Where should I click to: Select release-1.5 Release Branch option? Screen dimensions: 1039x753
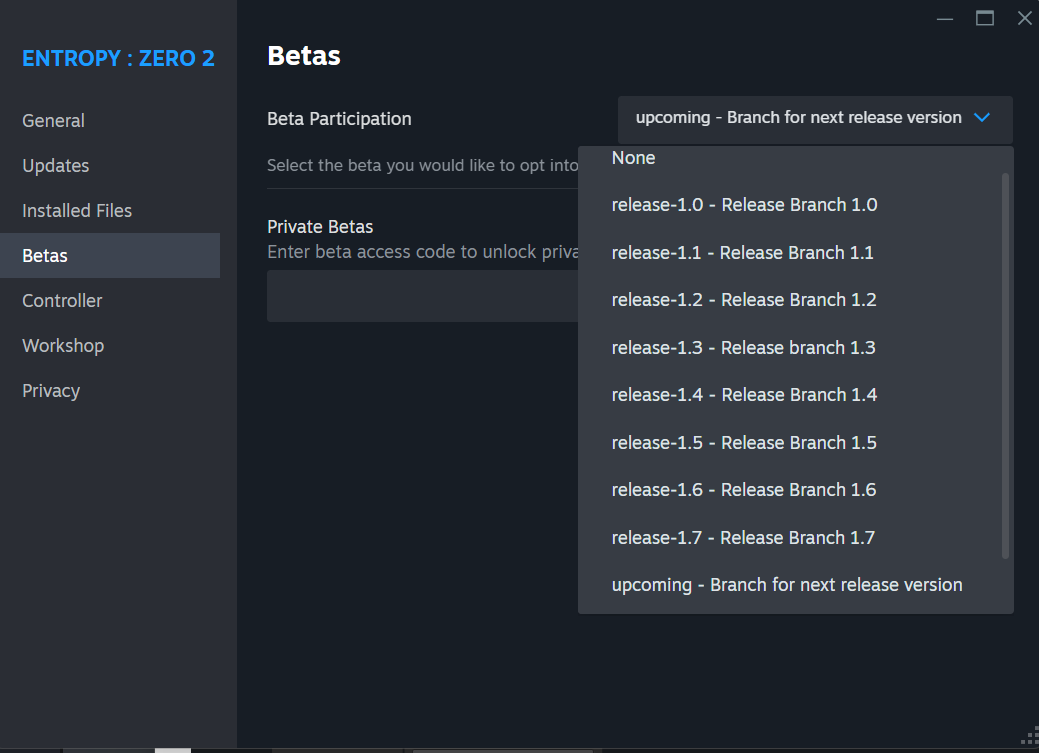tap(744, 443)
